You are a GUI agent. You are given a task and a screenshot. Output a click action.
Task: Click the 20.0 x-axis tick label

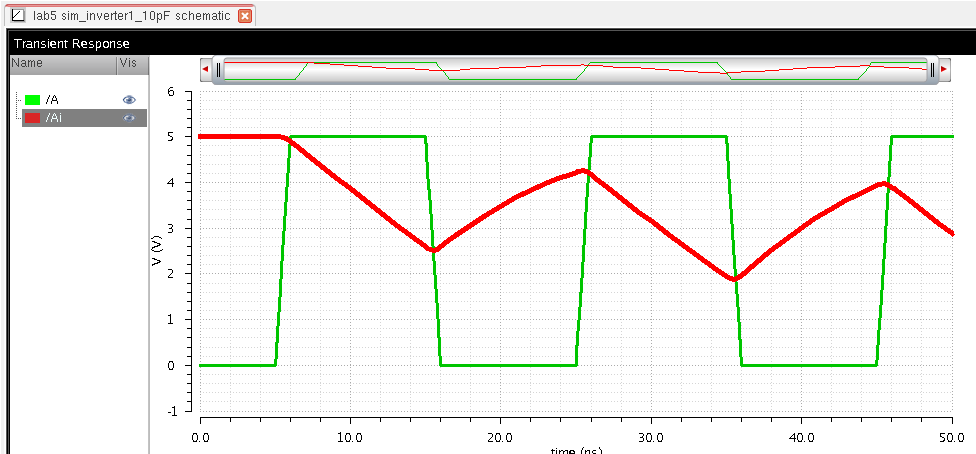click(501, 437)
